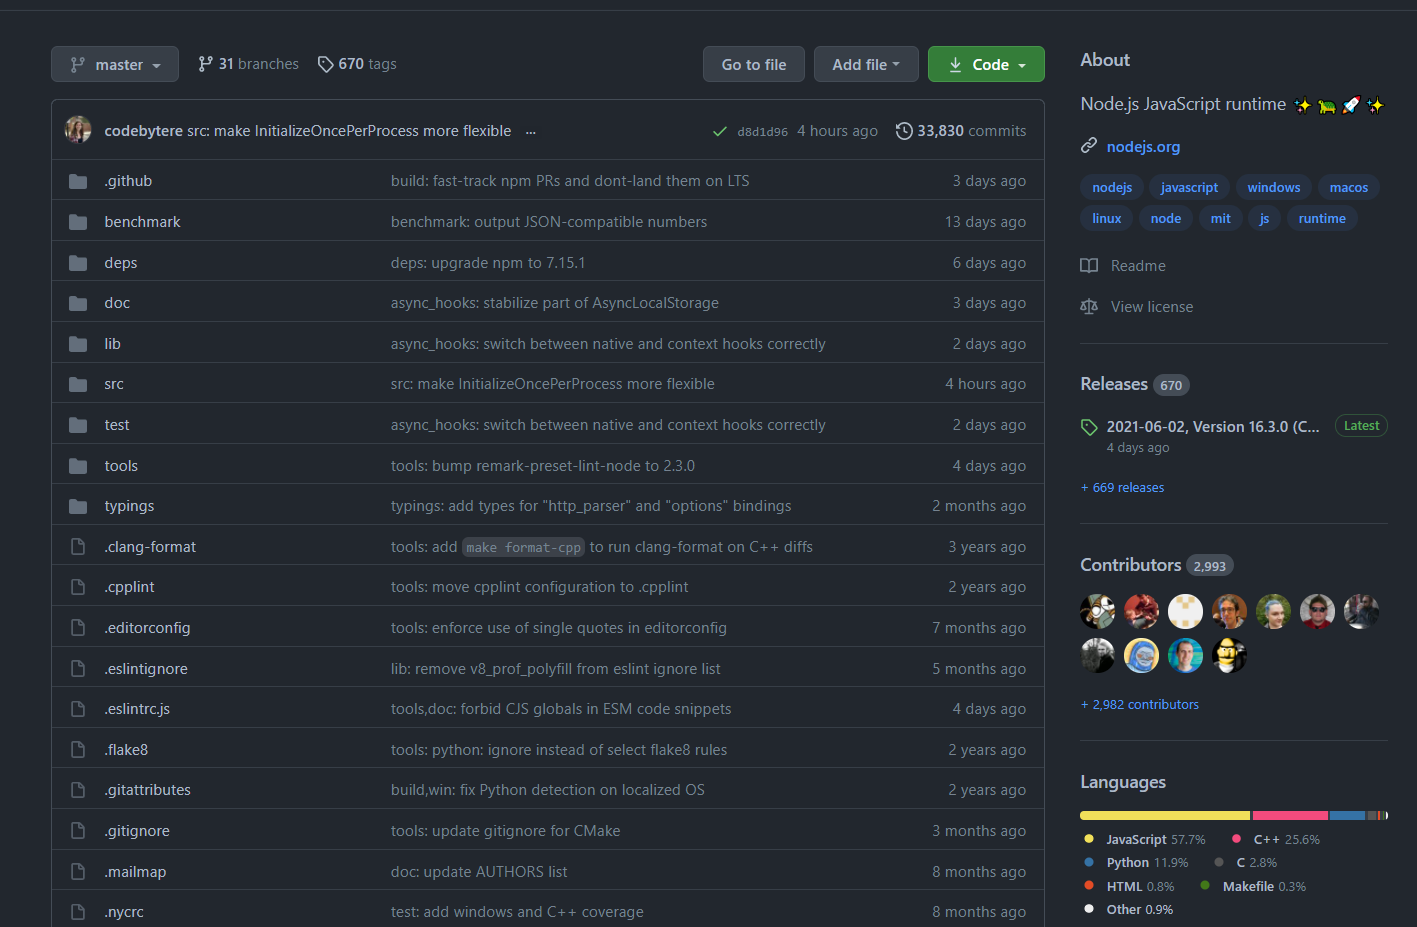Open the View license link
Viewport: 1417px width, 927px height.
click(1137, 307)
